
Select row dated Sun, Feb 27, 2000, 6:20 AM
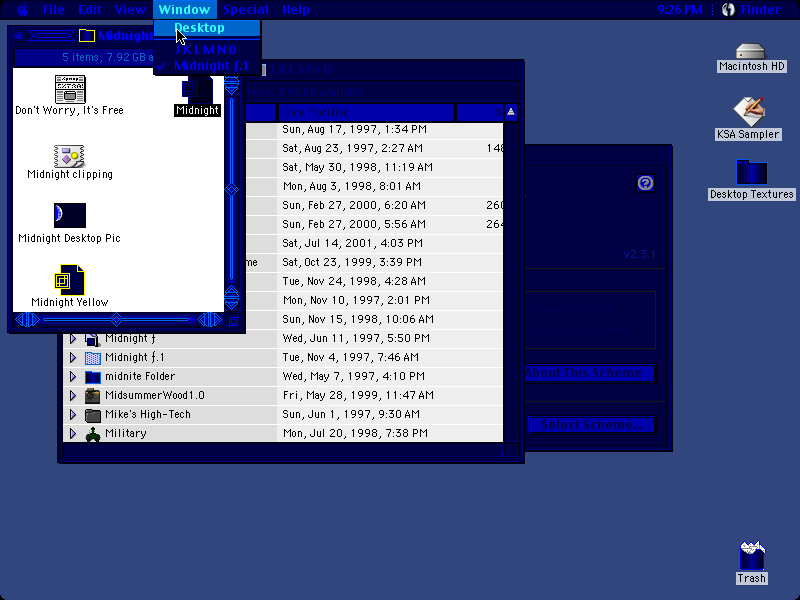(x=376, y=205)
